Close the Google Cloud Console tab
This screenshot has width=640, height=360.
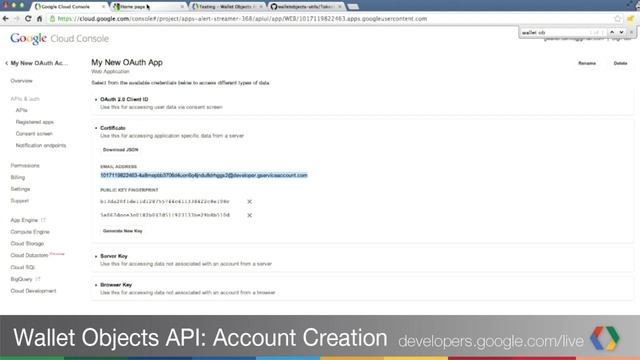pyautogui.click(x=103, y=7)
